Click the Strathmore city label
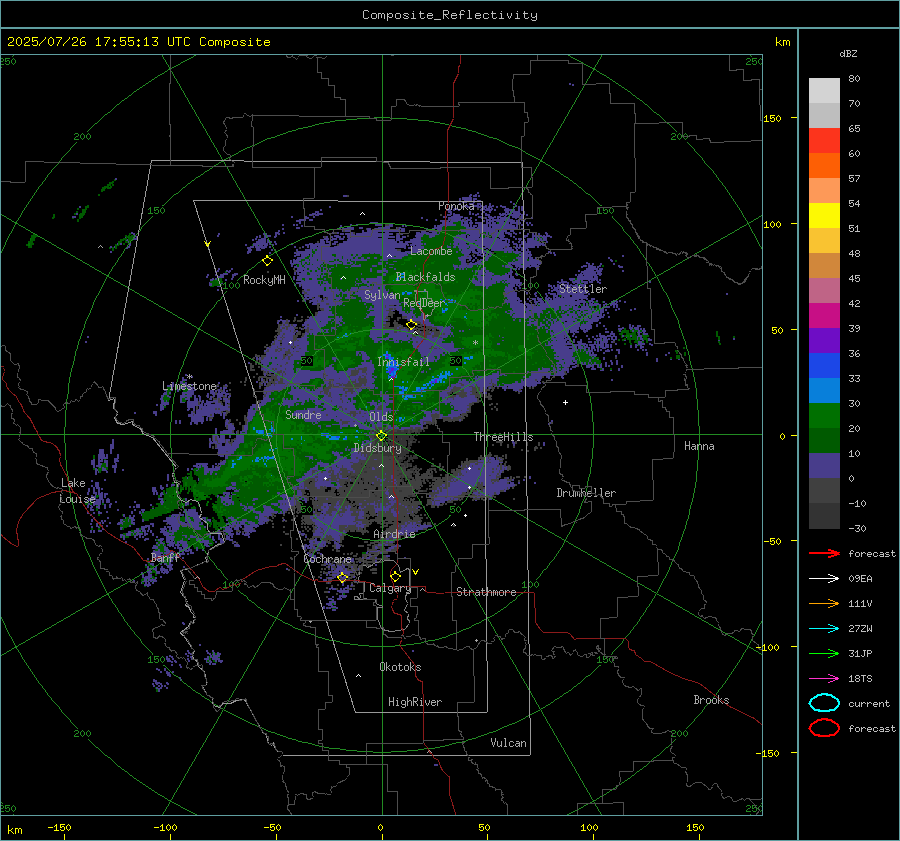 click(x=486, y=592)
